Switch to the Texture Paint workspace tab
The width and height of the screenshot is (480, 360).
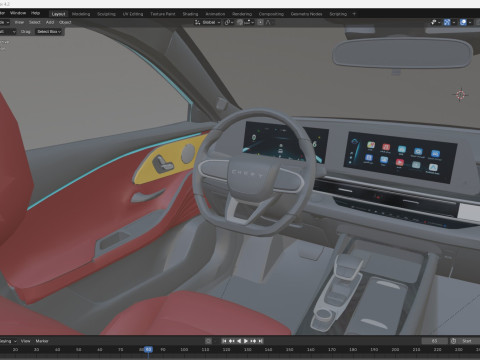pos(163,14)
